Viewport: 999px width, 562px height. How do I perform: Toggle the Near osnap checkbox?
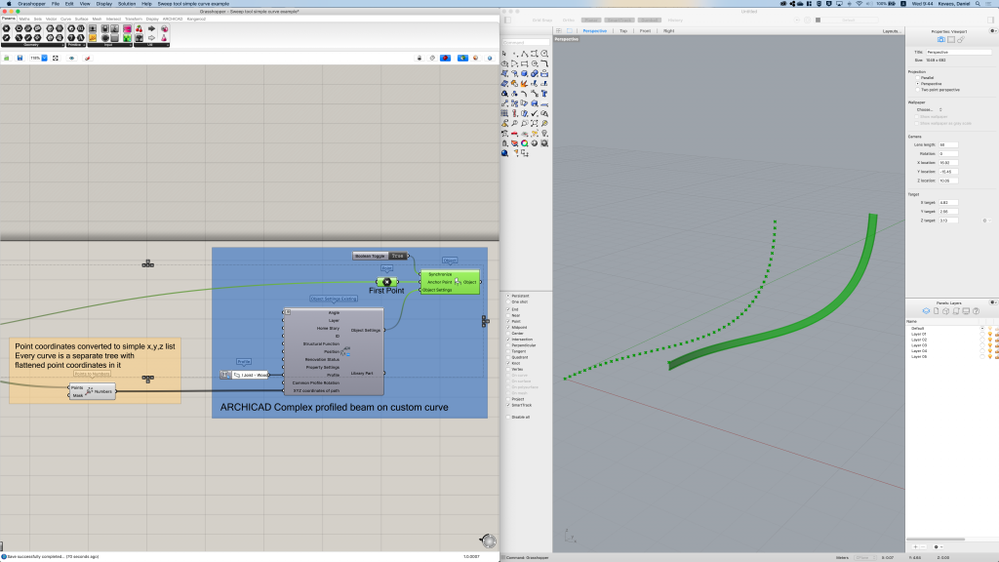coord(508,315)
